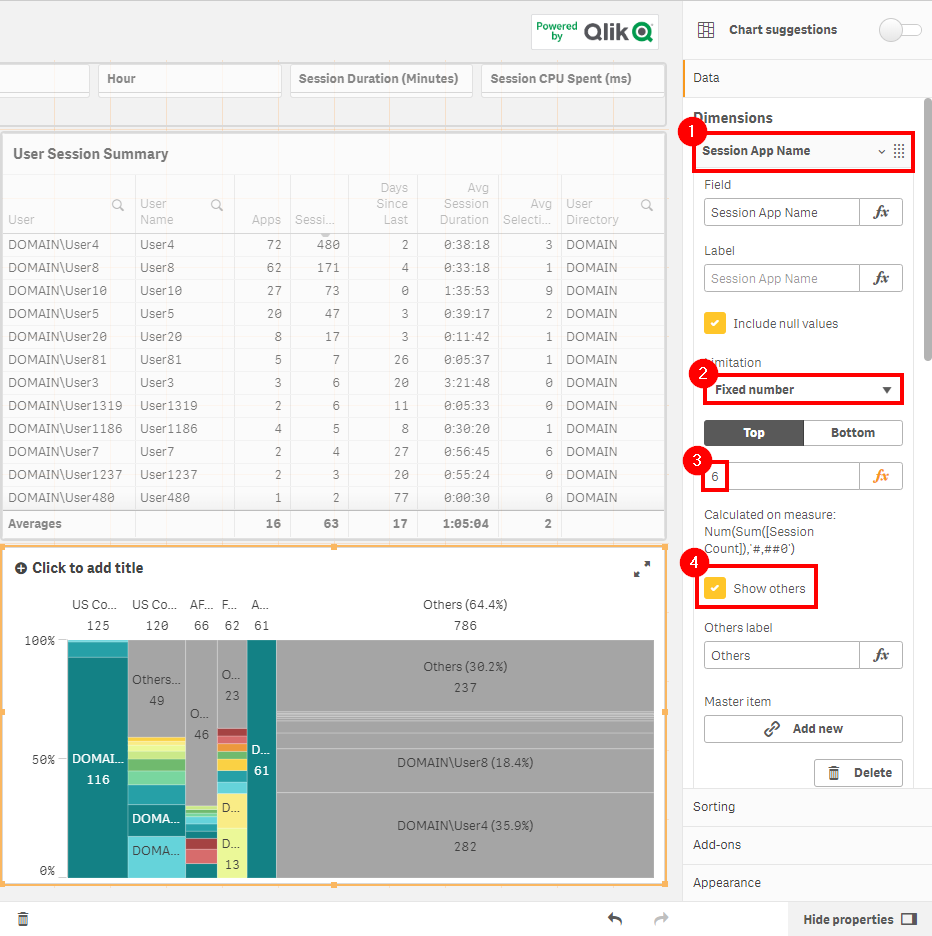Collapse the Session App Name dimension
Viewport: 932px width, 936px height.
[881, 151]
